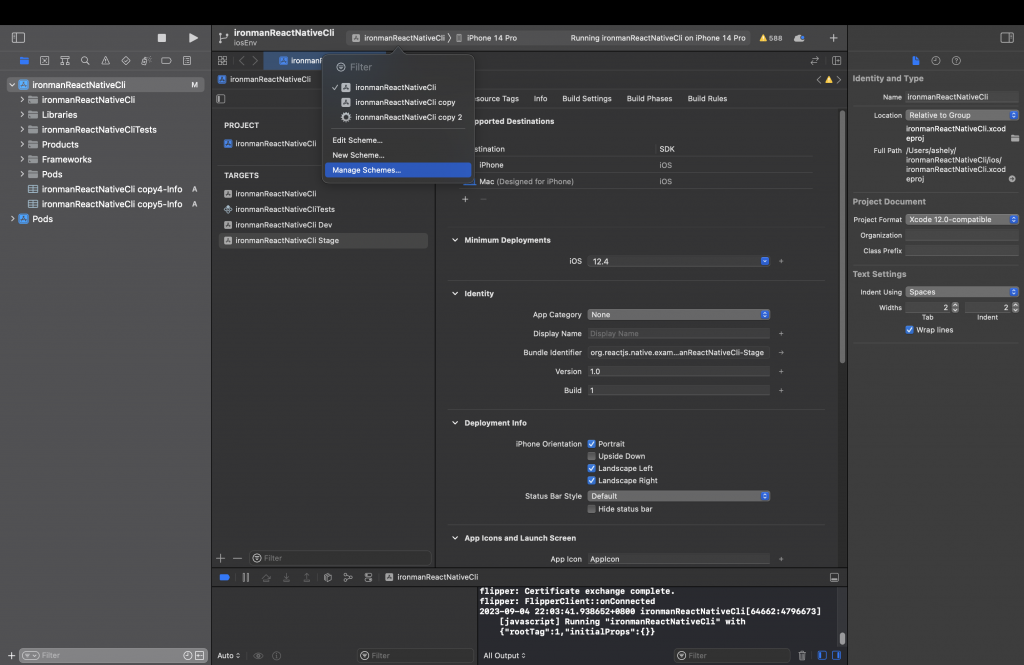The width and height of the screenshot is (1024, 665).
Task: Uncheck the Portrait orientation checkbox
Action: [592, 443]
